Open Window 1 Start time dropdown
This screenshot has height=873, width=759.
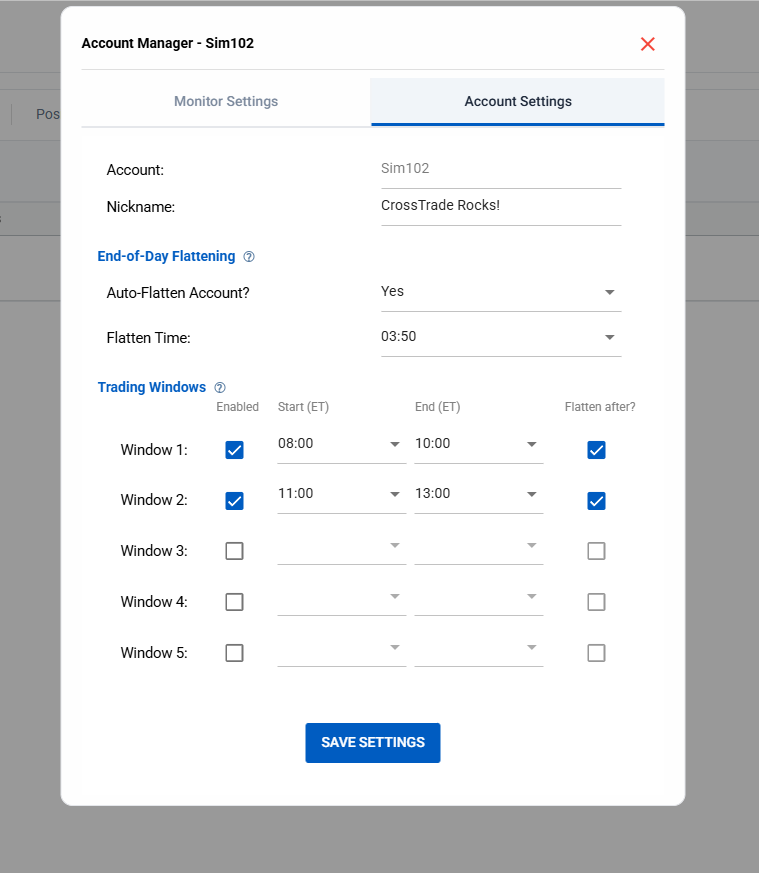341,444
